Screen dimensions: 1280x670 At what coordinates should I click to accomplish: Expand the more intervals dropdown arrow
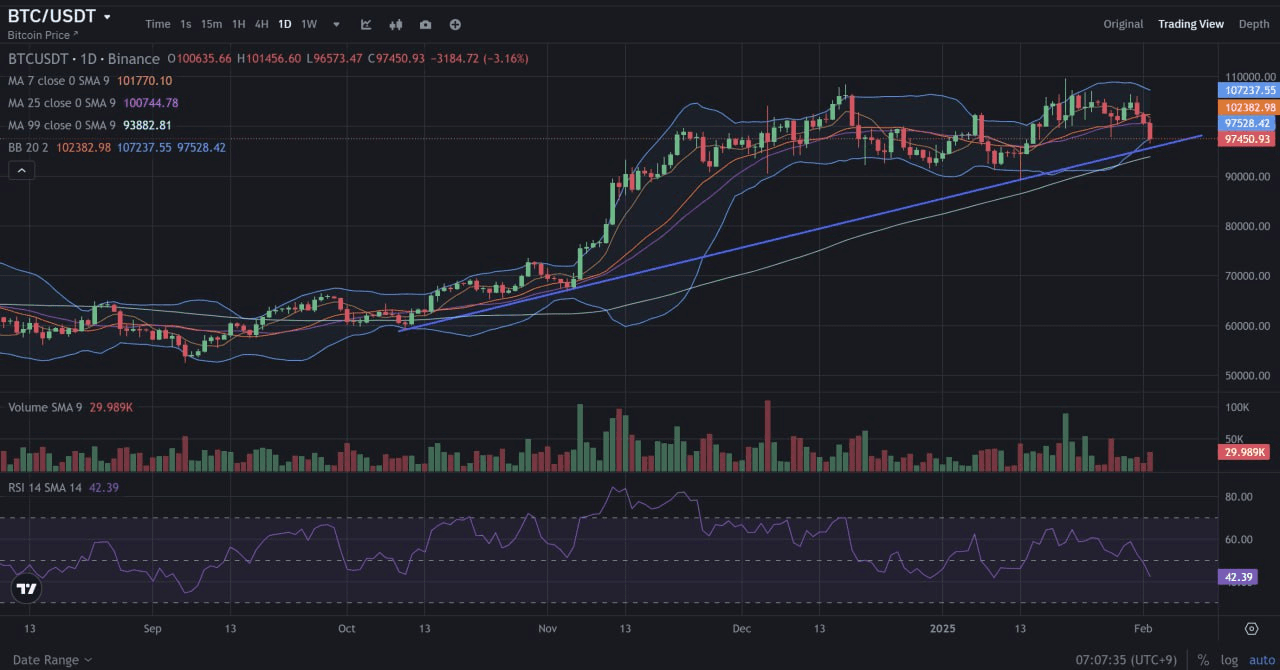(x=336, y=24)
